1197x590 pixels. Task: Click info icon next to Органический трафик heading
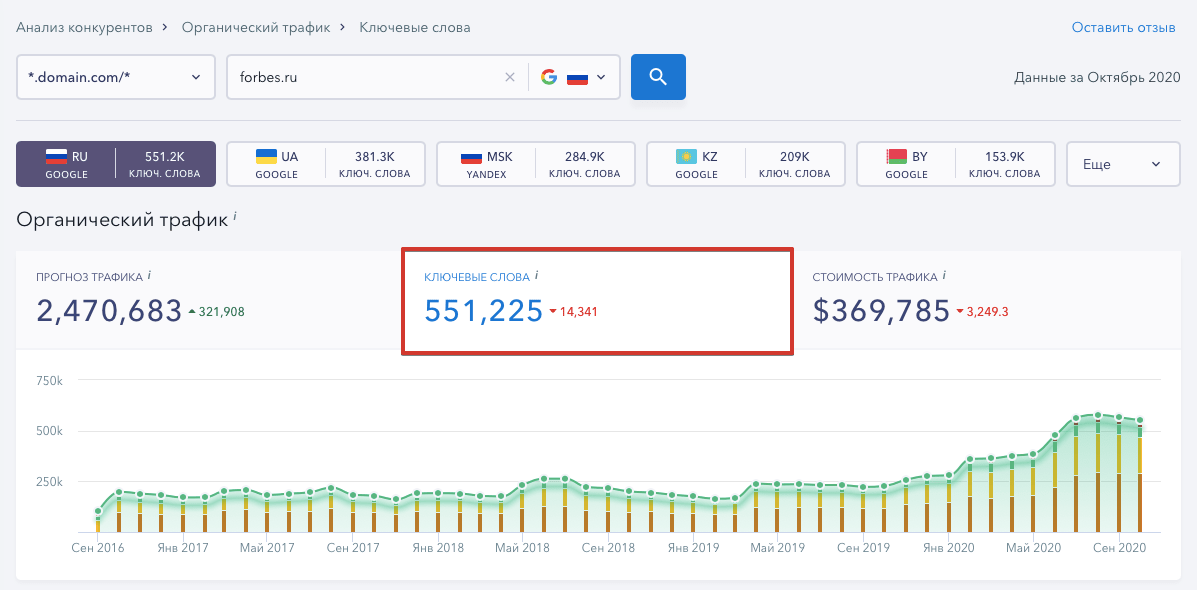235,218
